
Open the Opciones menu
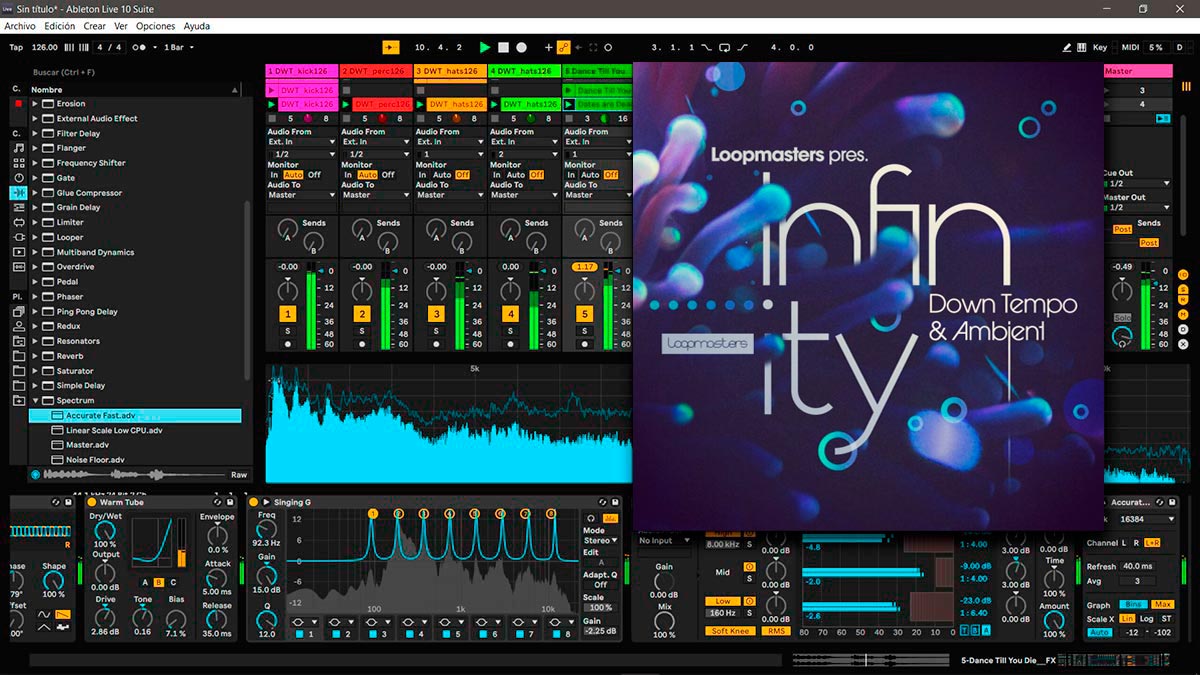pyautogui.click(x=155, y=26)
